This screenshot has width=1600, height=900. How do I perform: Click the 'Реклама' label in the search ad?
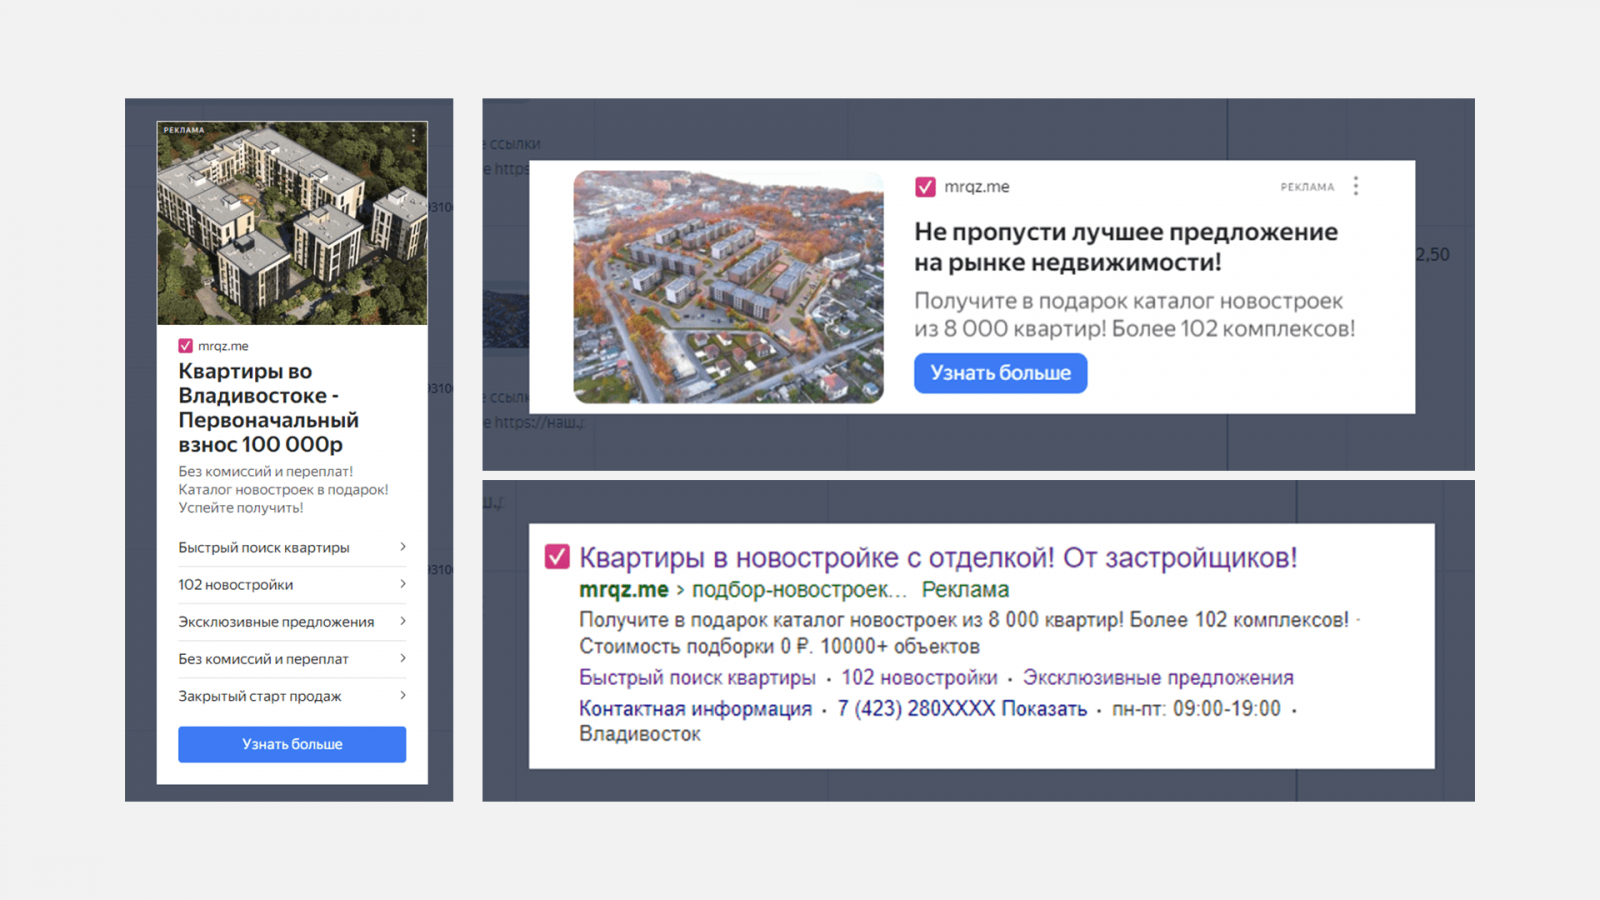[965, 590]
